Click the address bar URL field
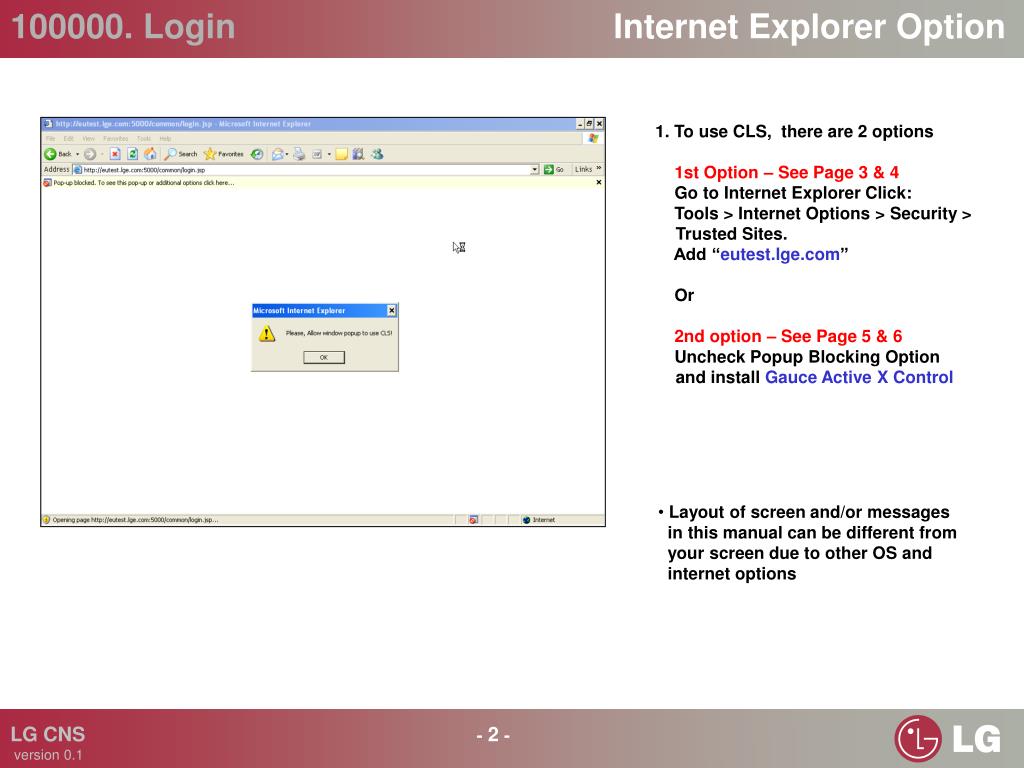The width and height of the screenshot is (1024, 768). pyautogui.click(x=306, y=170)
